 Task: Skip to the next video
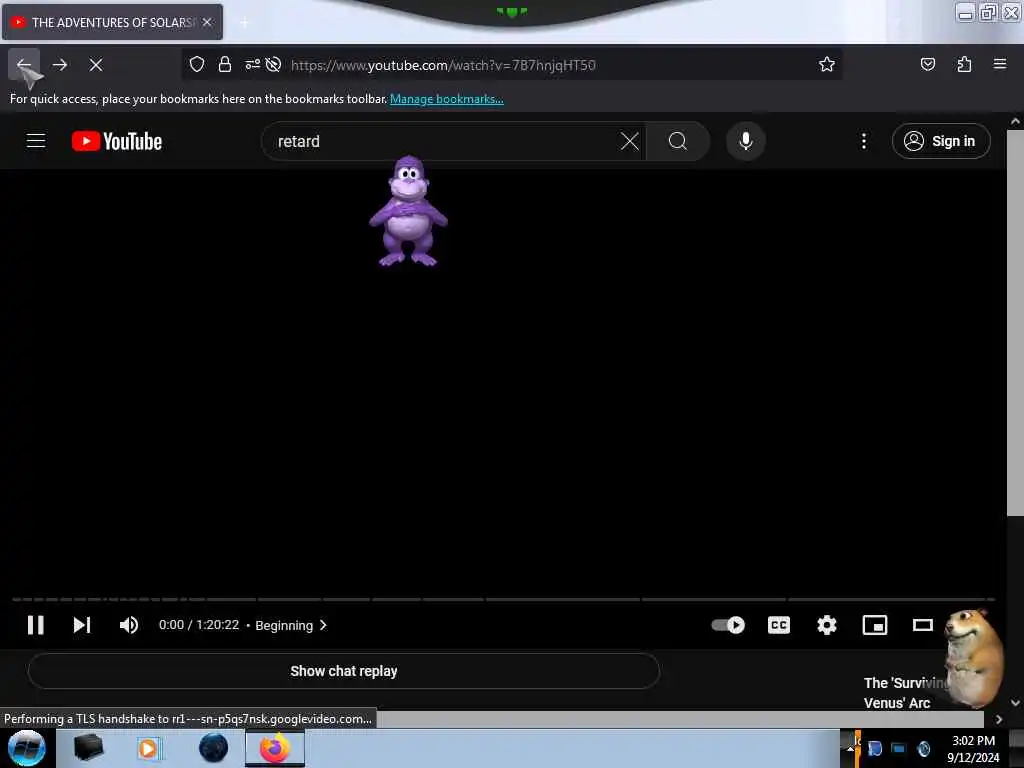(x=82, y=625)
